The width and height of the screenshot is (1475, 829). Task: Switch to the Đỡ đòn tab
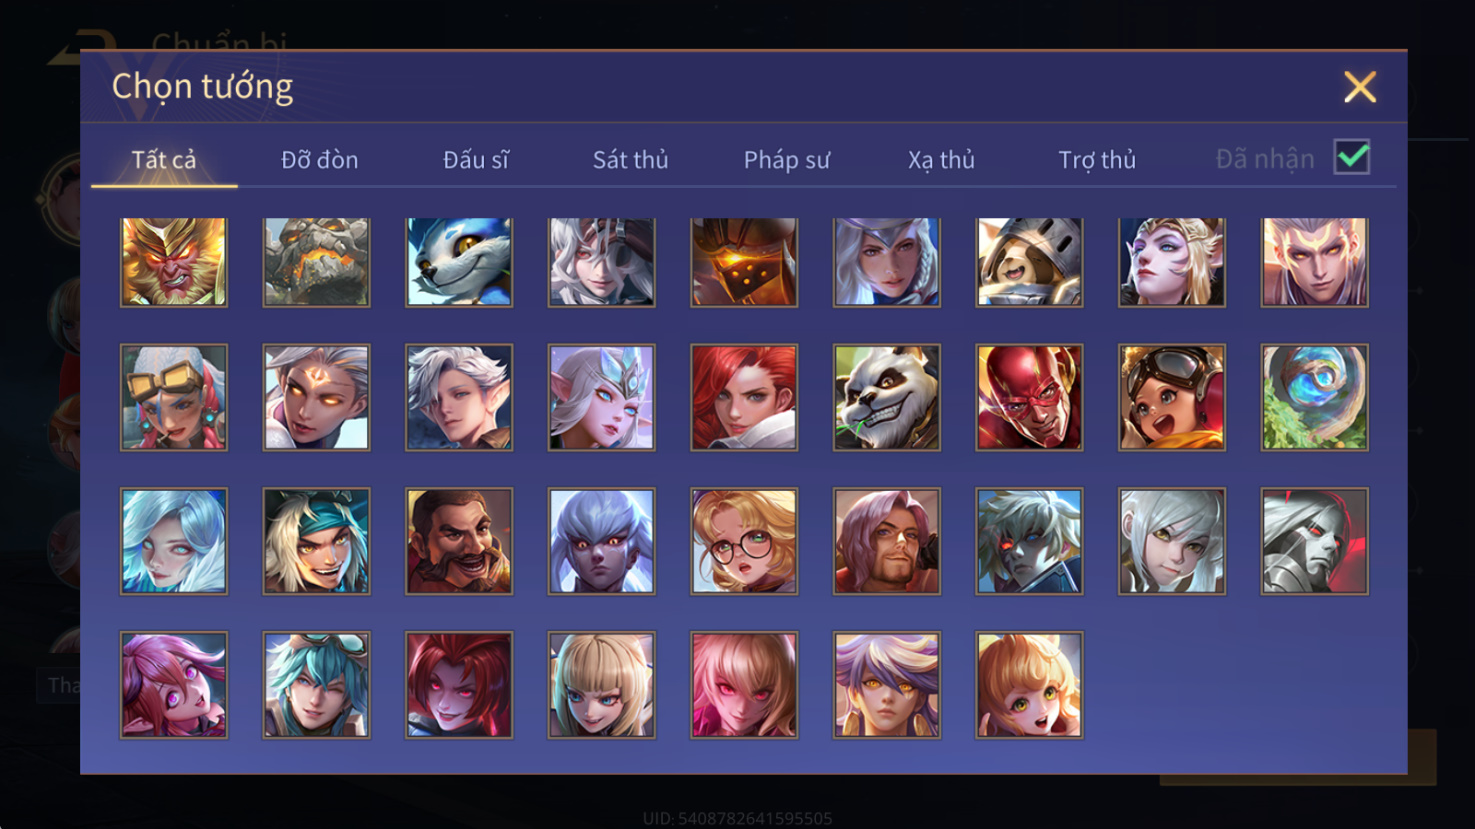pos(320,160)
